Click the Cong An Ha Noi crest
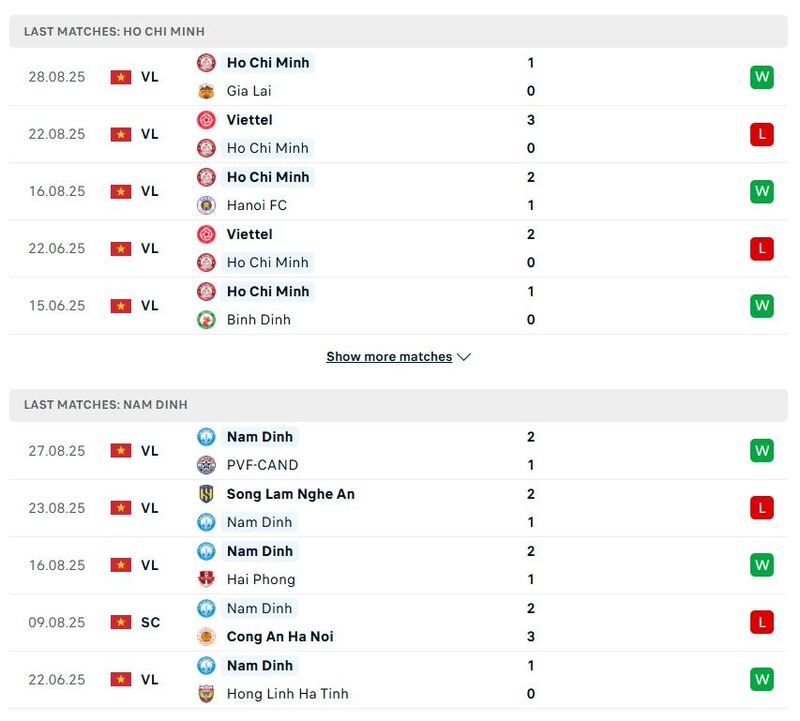 206,637
